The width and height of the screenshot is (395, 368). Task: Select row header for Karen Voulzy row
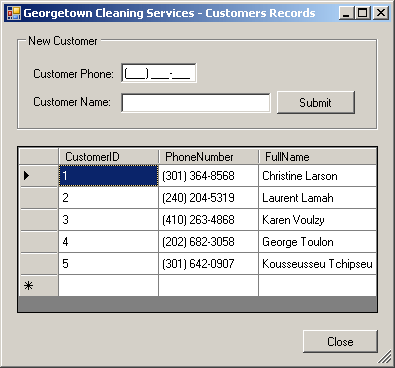point(39,220)
